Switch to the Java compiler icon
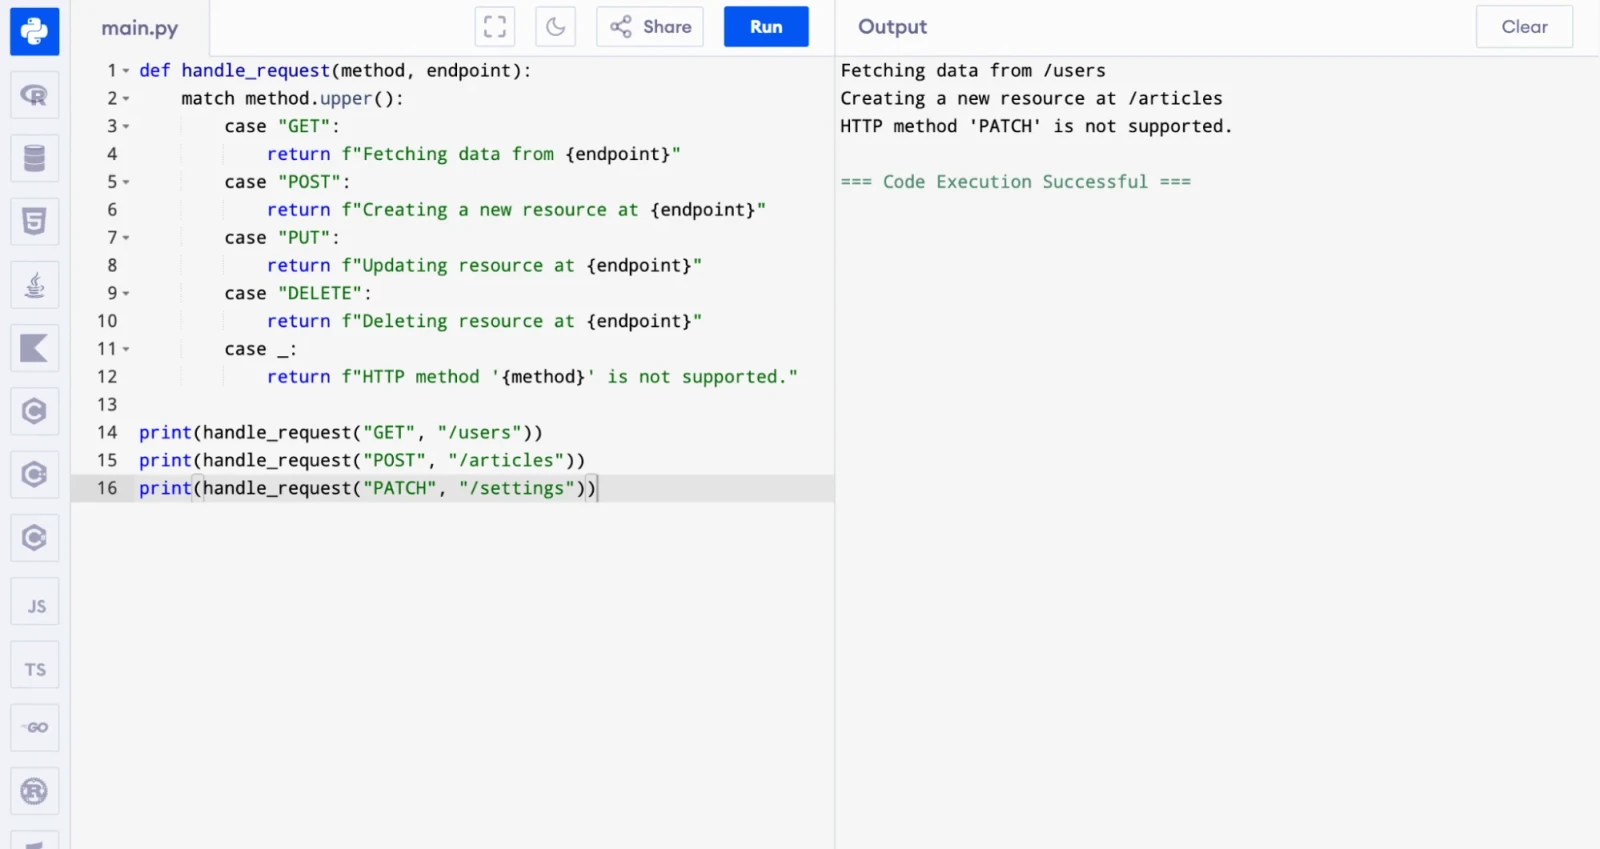This screenshot has width=1600, height=849. tap(34, 285)
